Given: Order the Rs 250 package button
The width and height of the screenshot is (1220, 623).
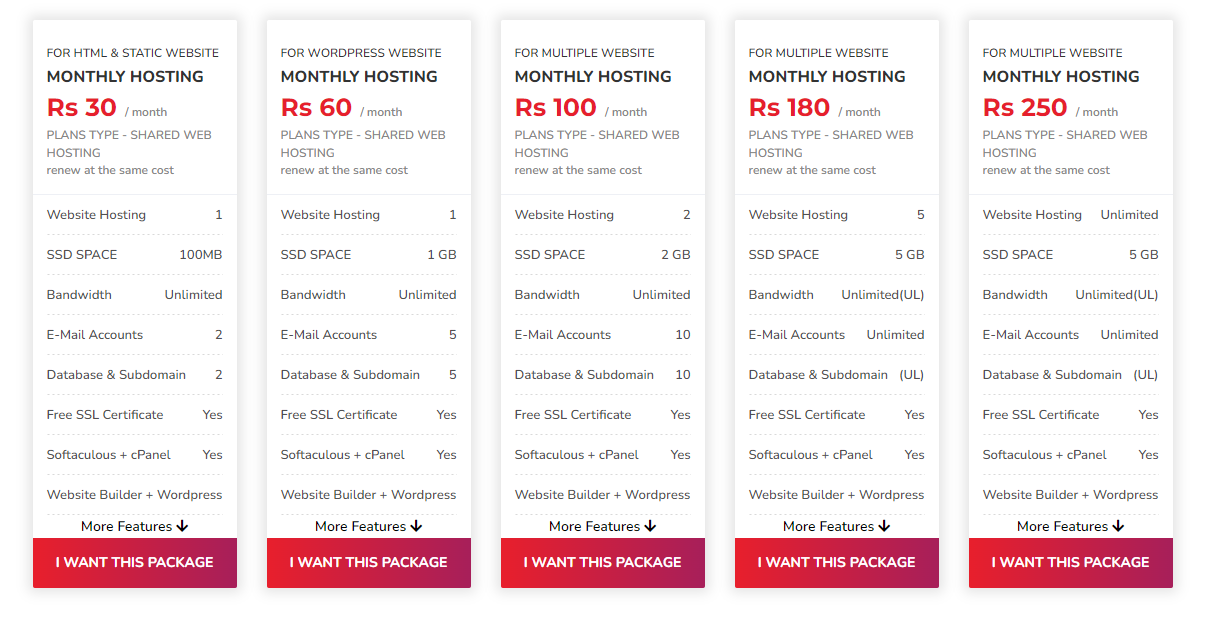Looking at the screenshot, I should pyautogui.click(x=1071, y=563).
